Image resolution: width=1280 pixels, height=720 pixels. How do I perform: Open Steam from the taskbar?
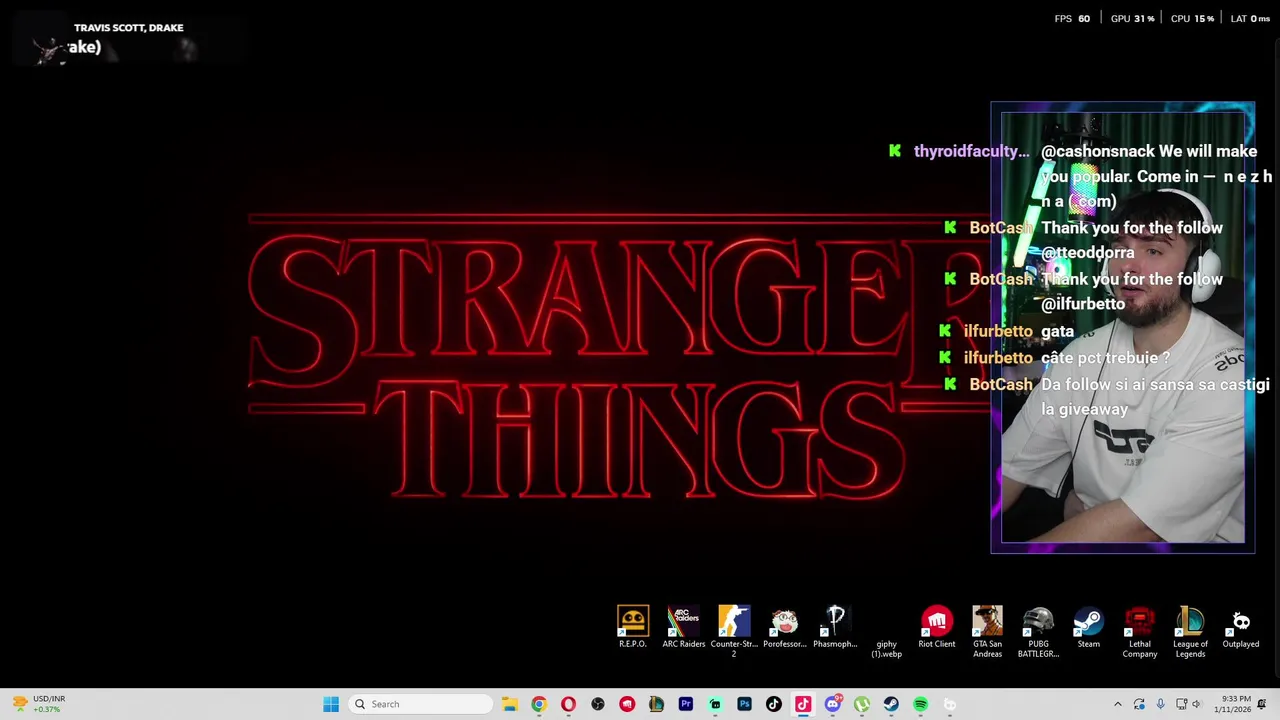891,704
